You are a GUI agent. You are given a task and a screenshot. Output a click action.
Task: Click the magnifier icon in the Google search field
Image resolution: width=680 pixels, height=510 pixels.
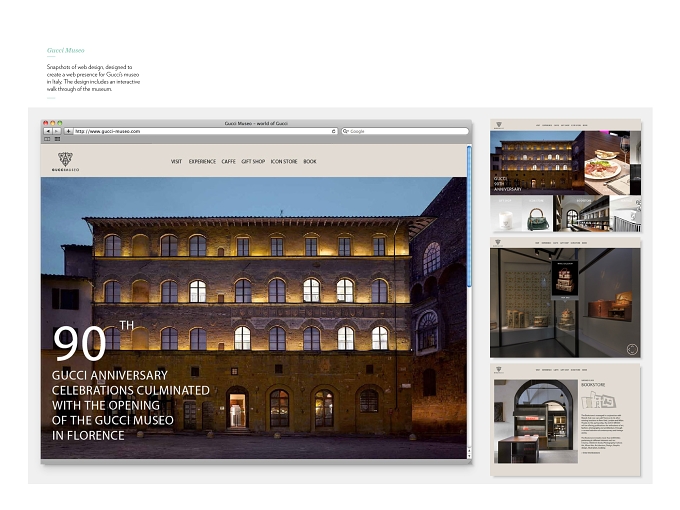point(346,131)
